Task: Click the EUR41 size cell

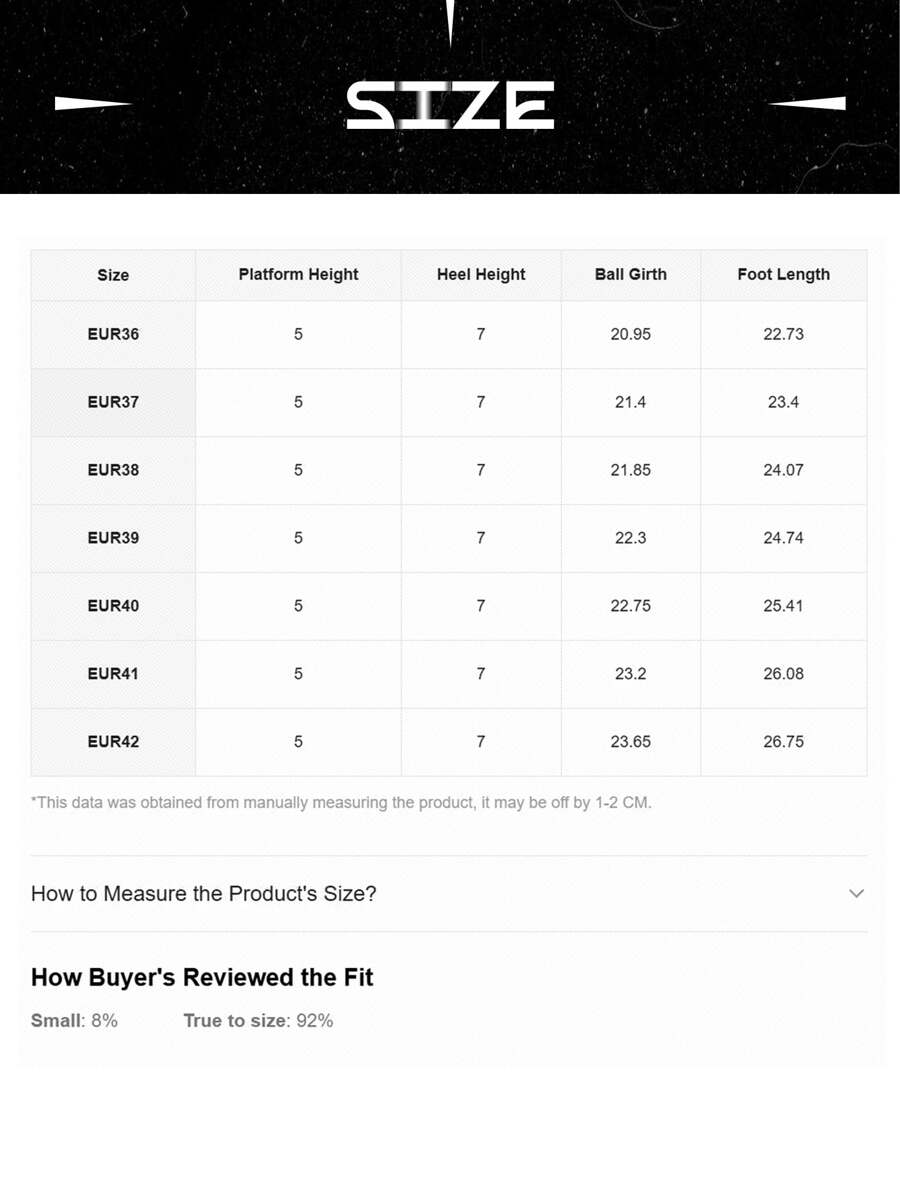Action: (x=113, y=674)
